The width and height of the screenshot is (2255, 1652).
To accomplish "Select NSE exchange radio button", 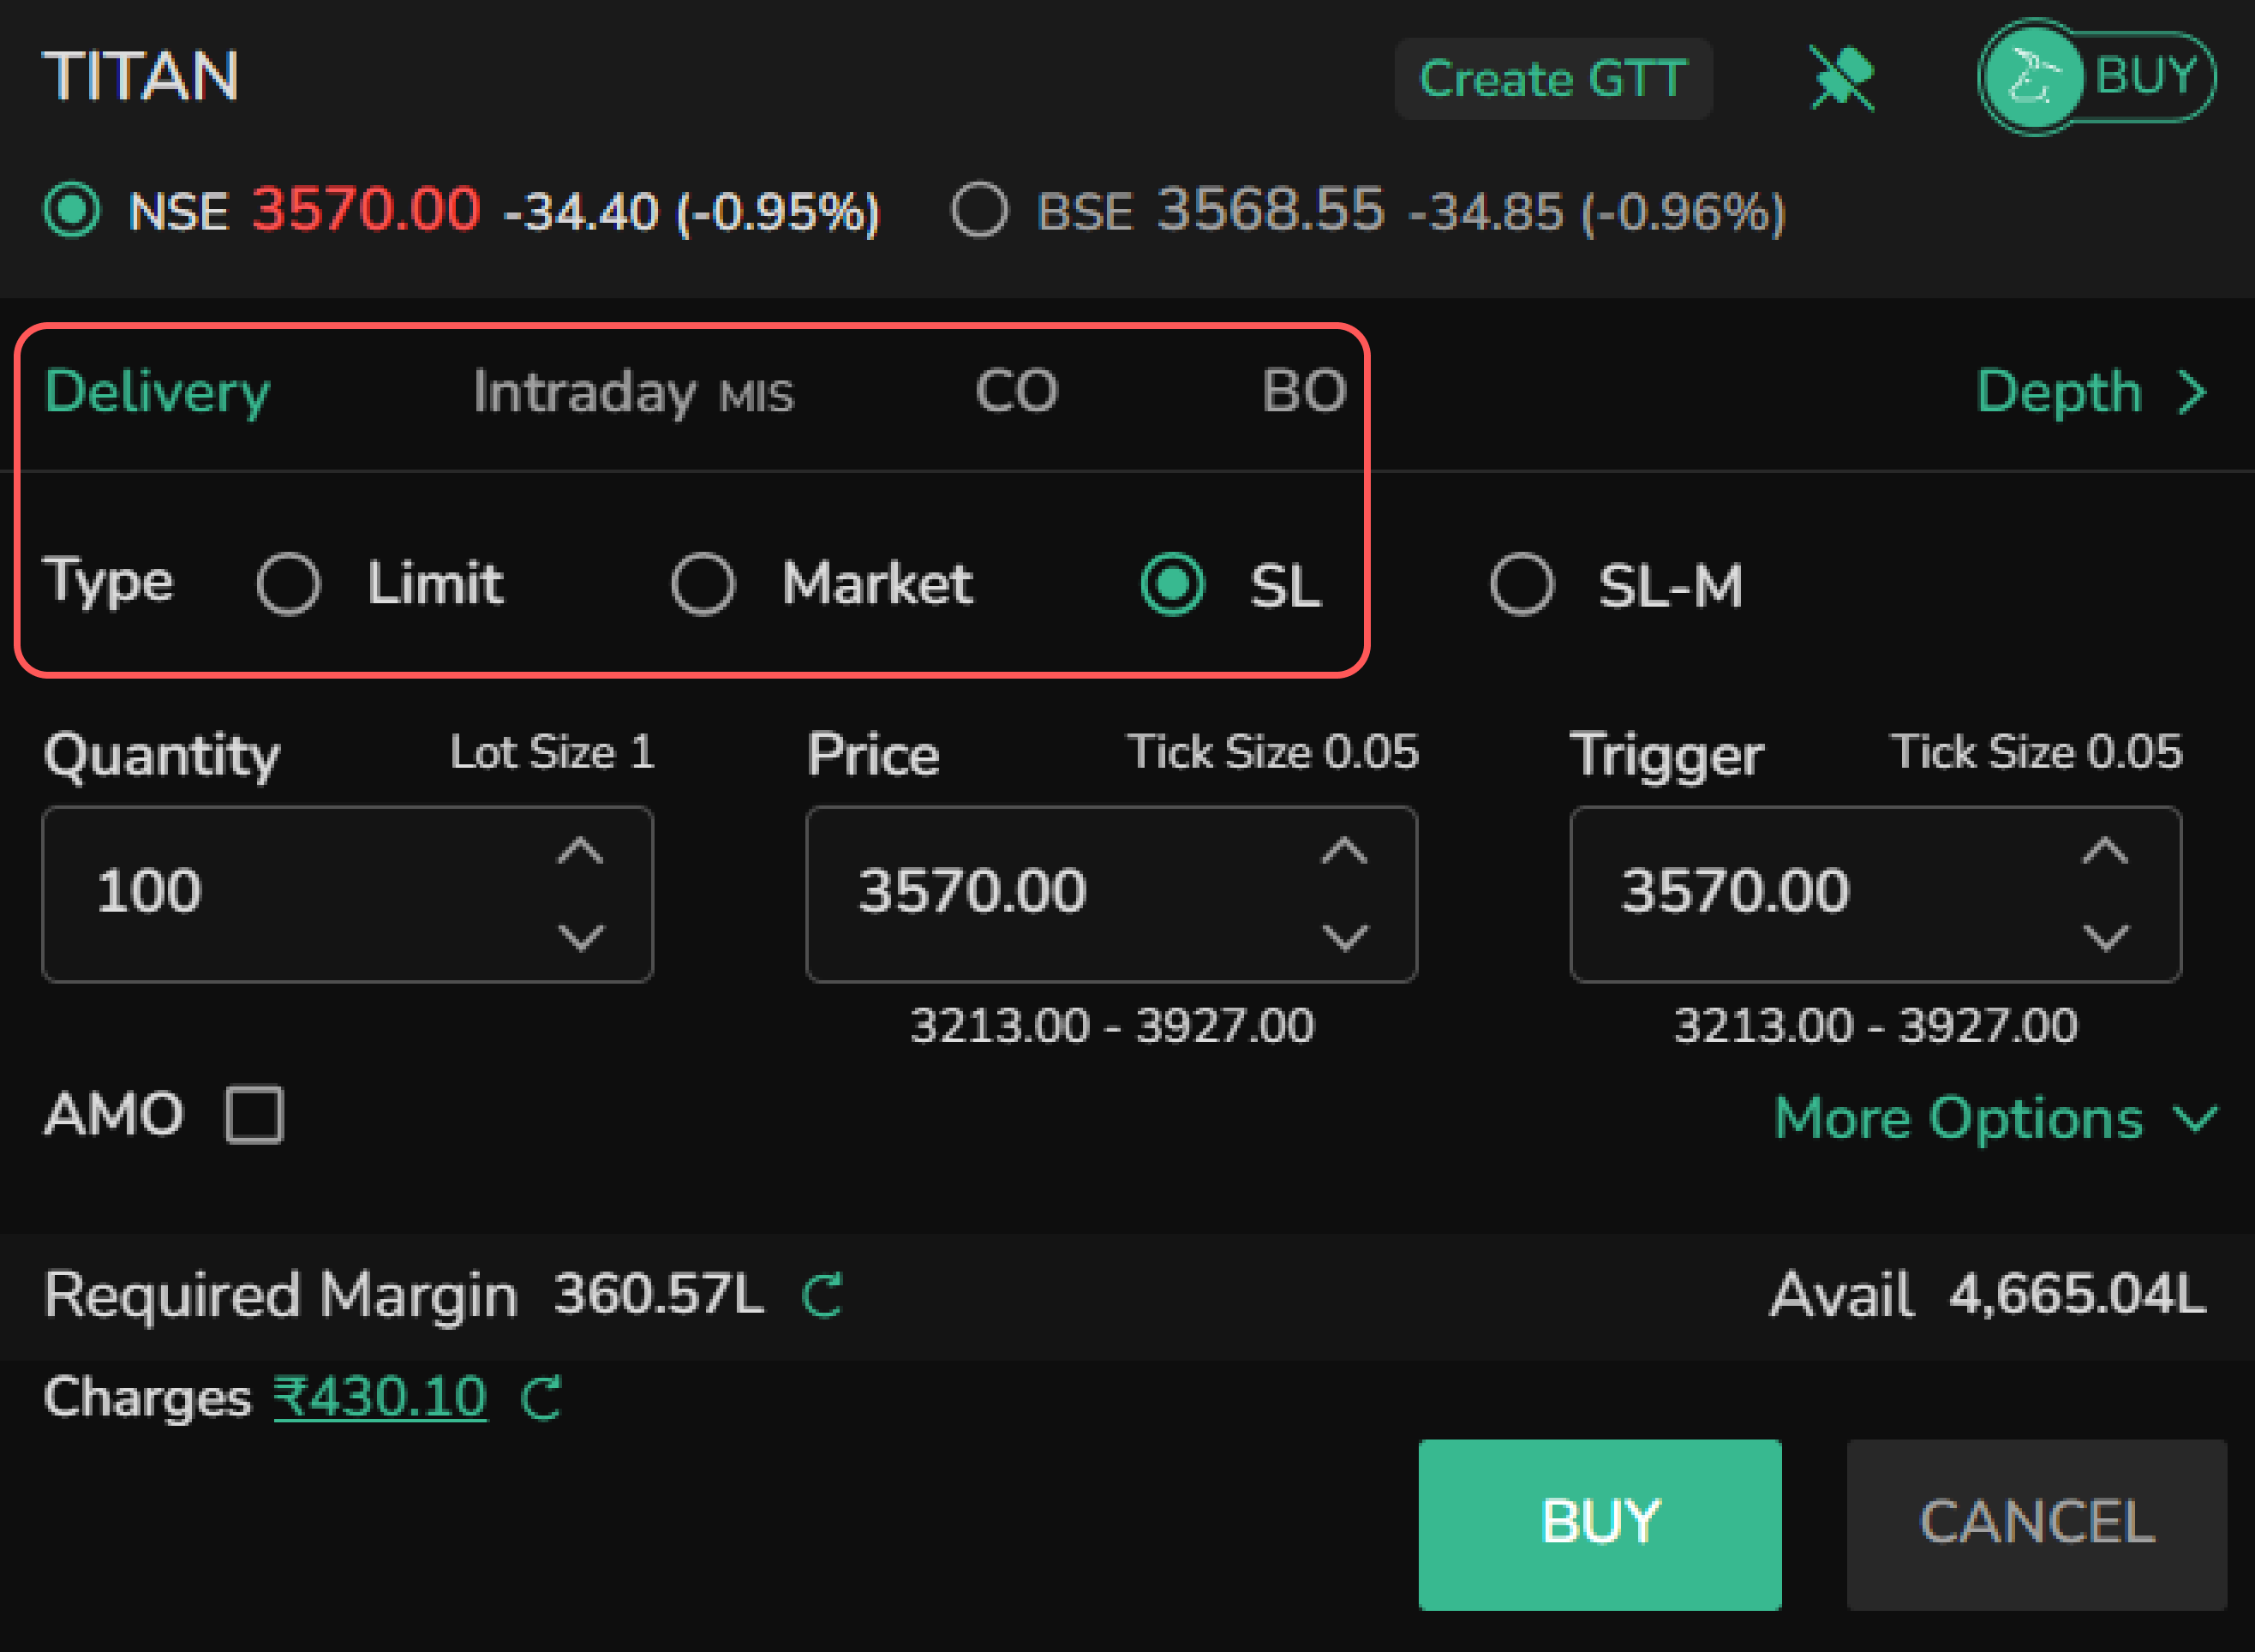I will (72, 210).
